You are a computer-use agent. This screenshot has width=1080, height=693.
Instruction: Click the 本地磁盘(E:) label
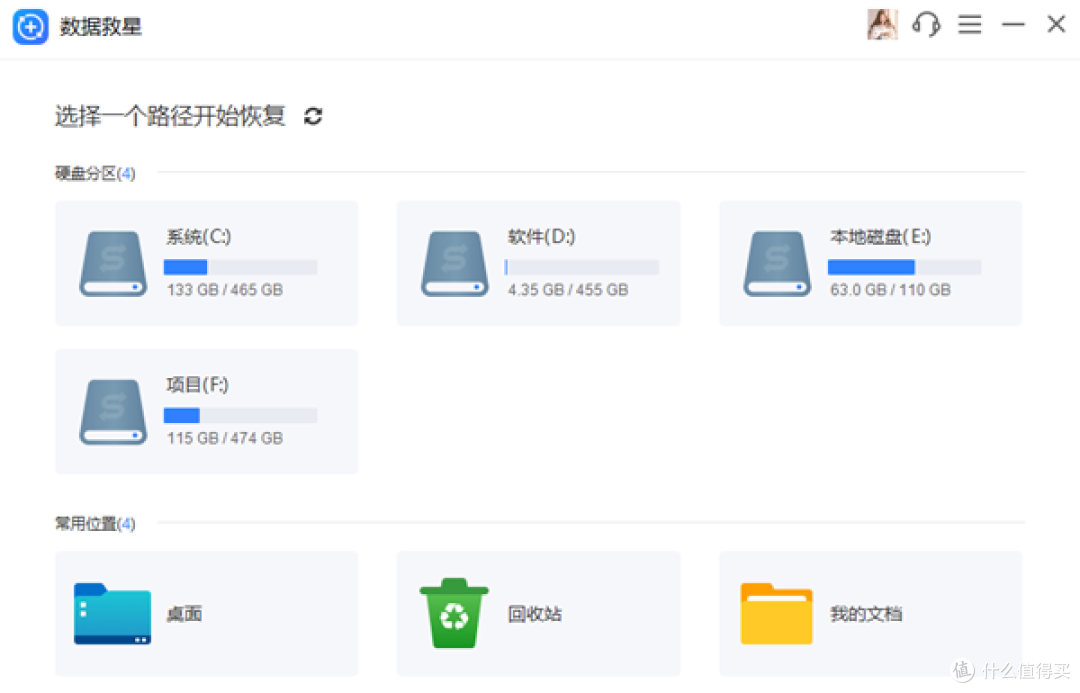[880, 237]
